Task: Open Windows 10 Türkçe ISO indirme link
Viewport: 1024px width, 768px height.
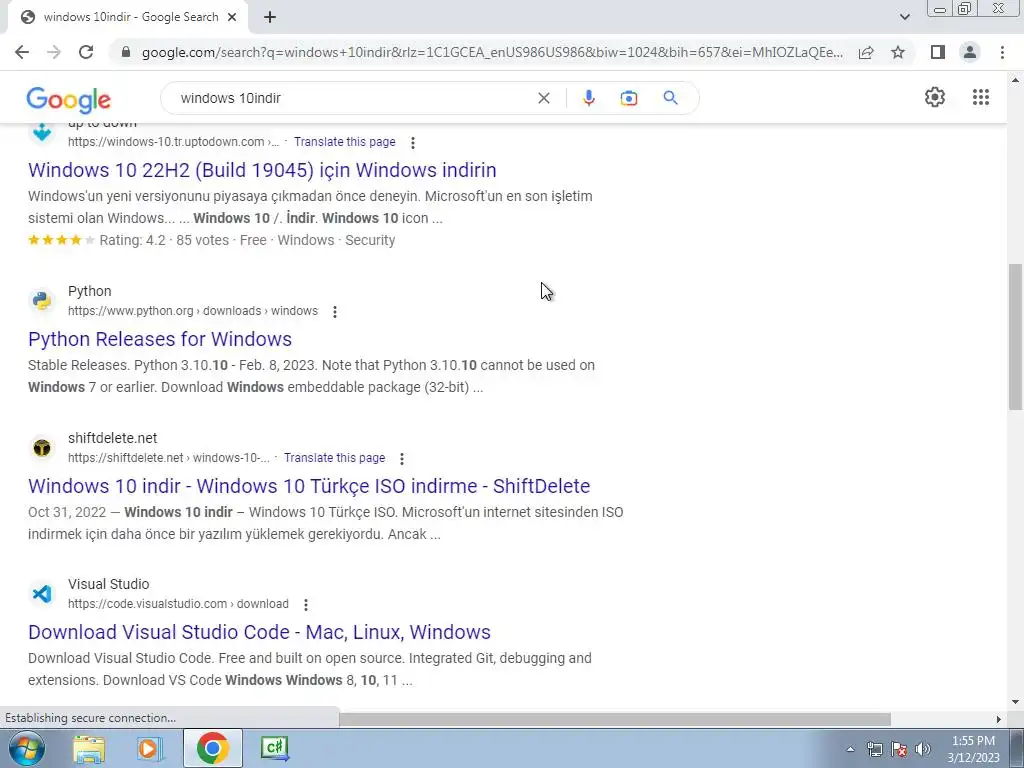Action: (309, 486)
